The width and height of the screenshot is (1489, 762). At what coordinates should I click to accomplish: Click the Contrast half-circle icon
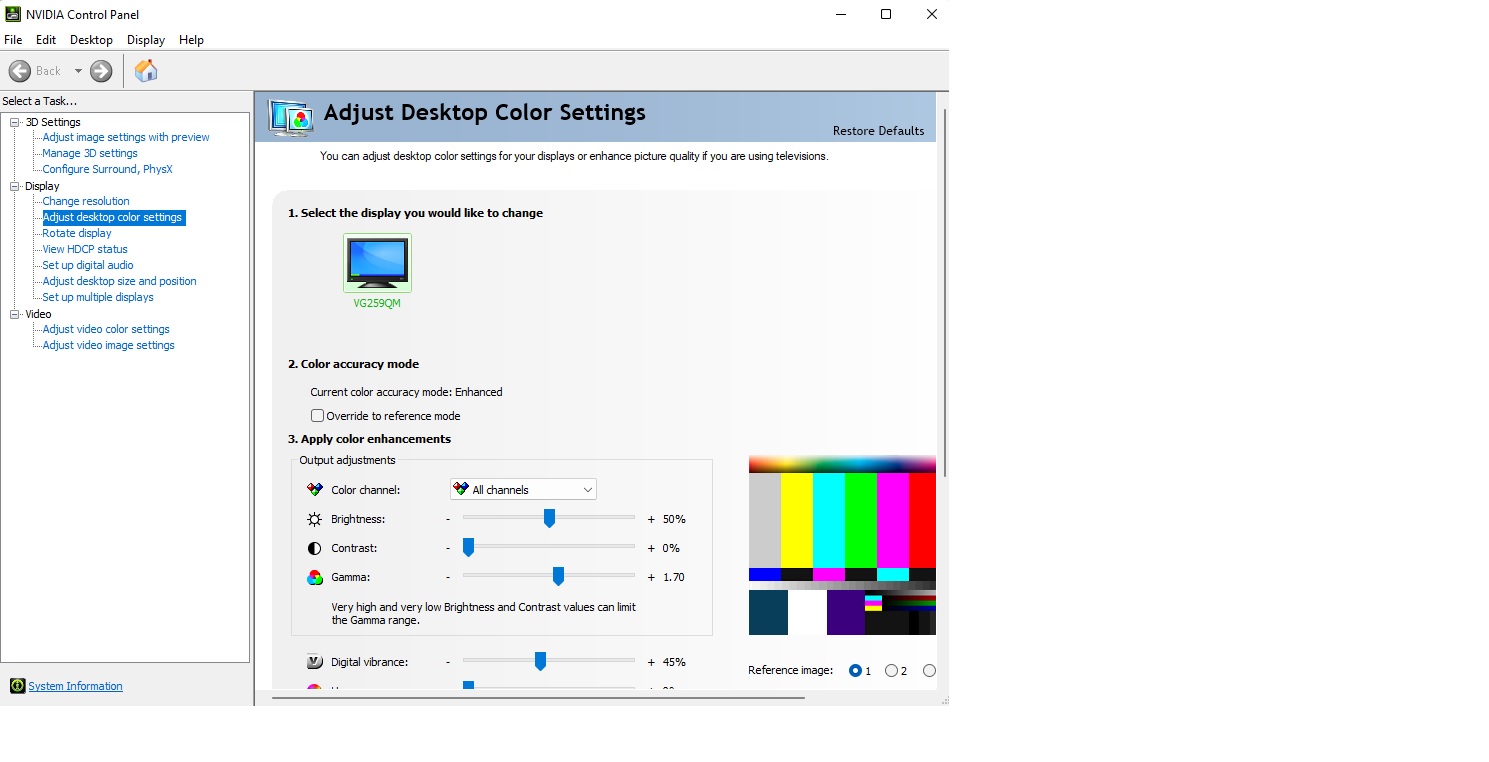315,548
